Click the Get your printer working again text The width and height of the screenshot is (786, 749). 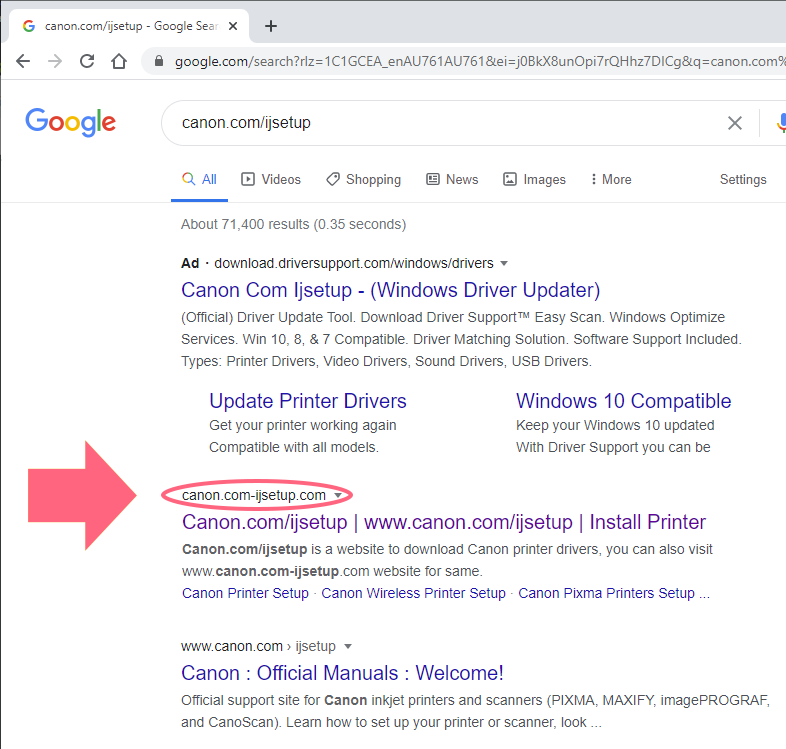click(303, 425)
